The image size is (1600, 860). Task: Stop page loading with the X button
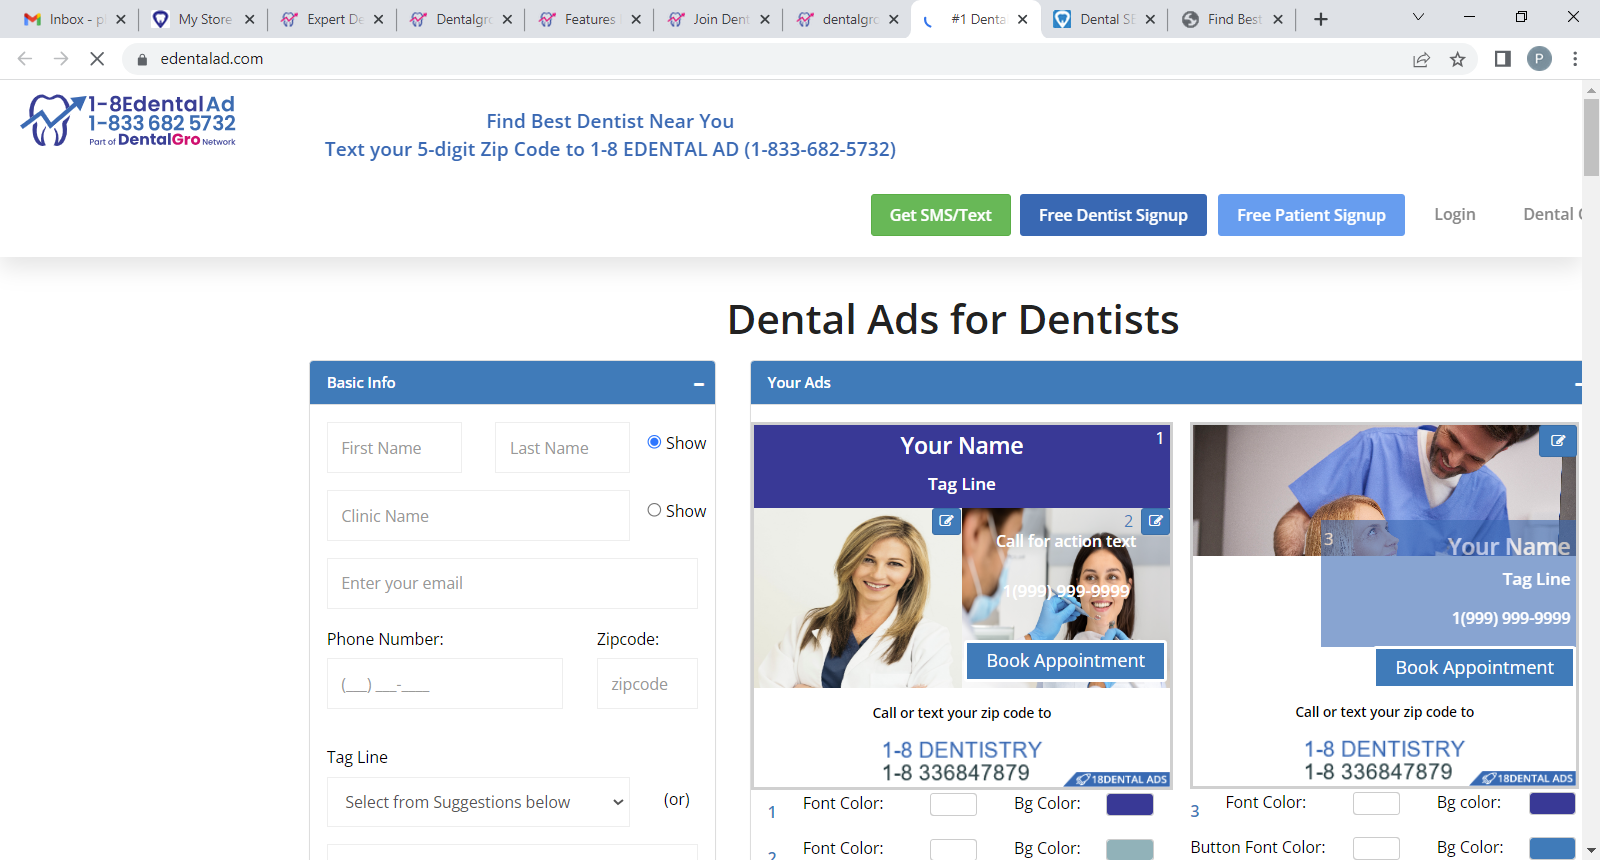point(97,59)
